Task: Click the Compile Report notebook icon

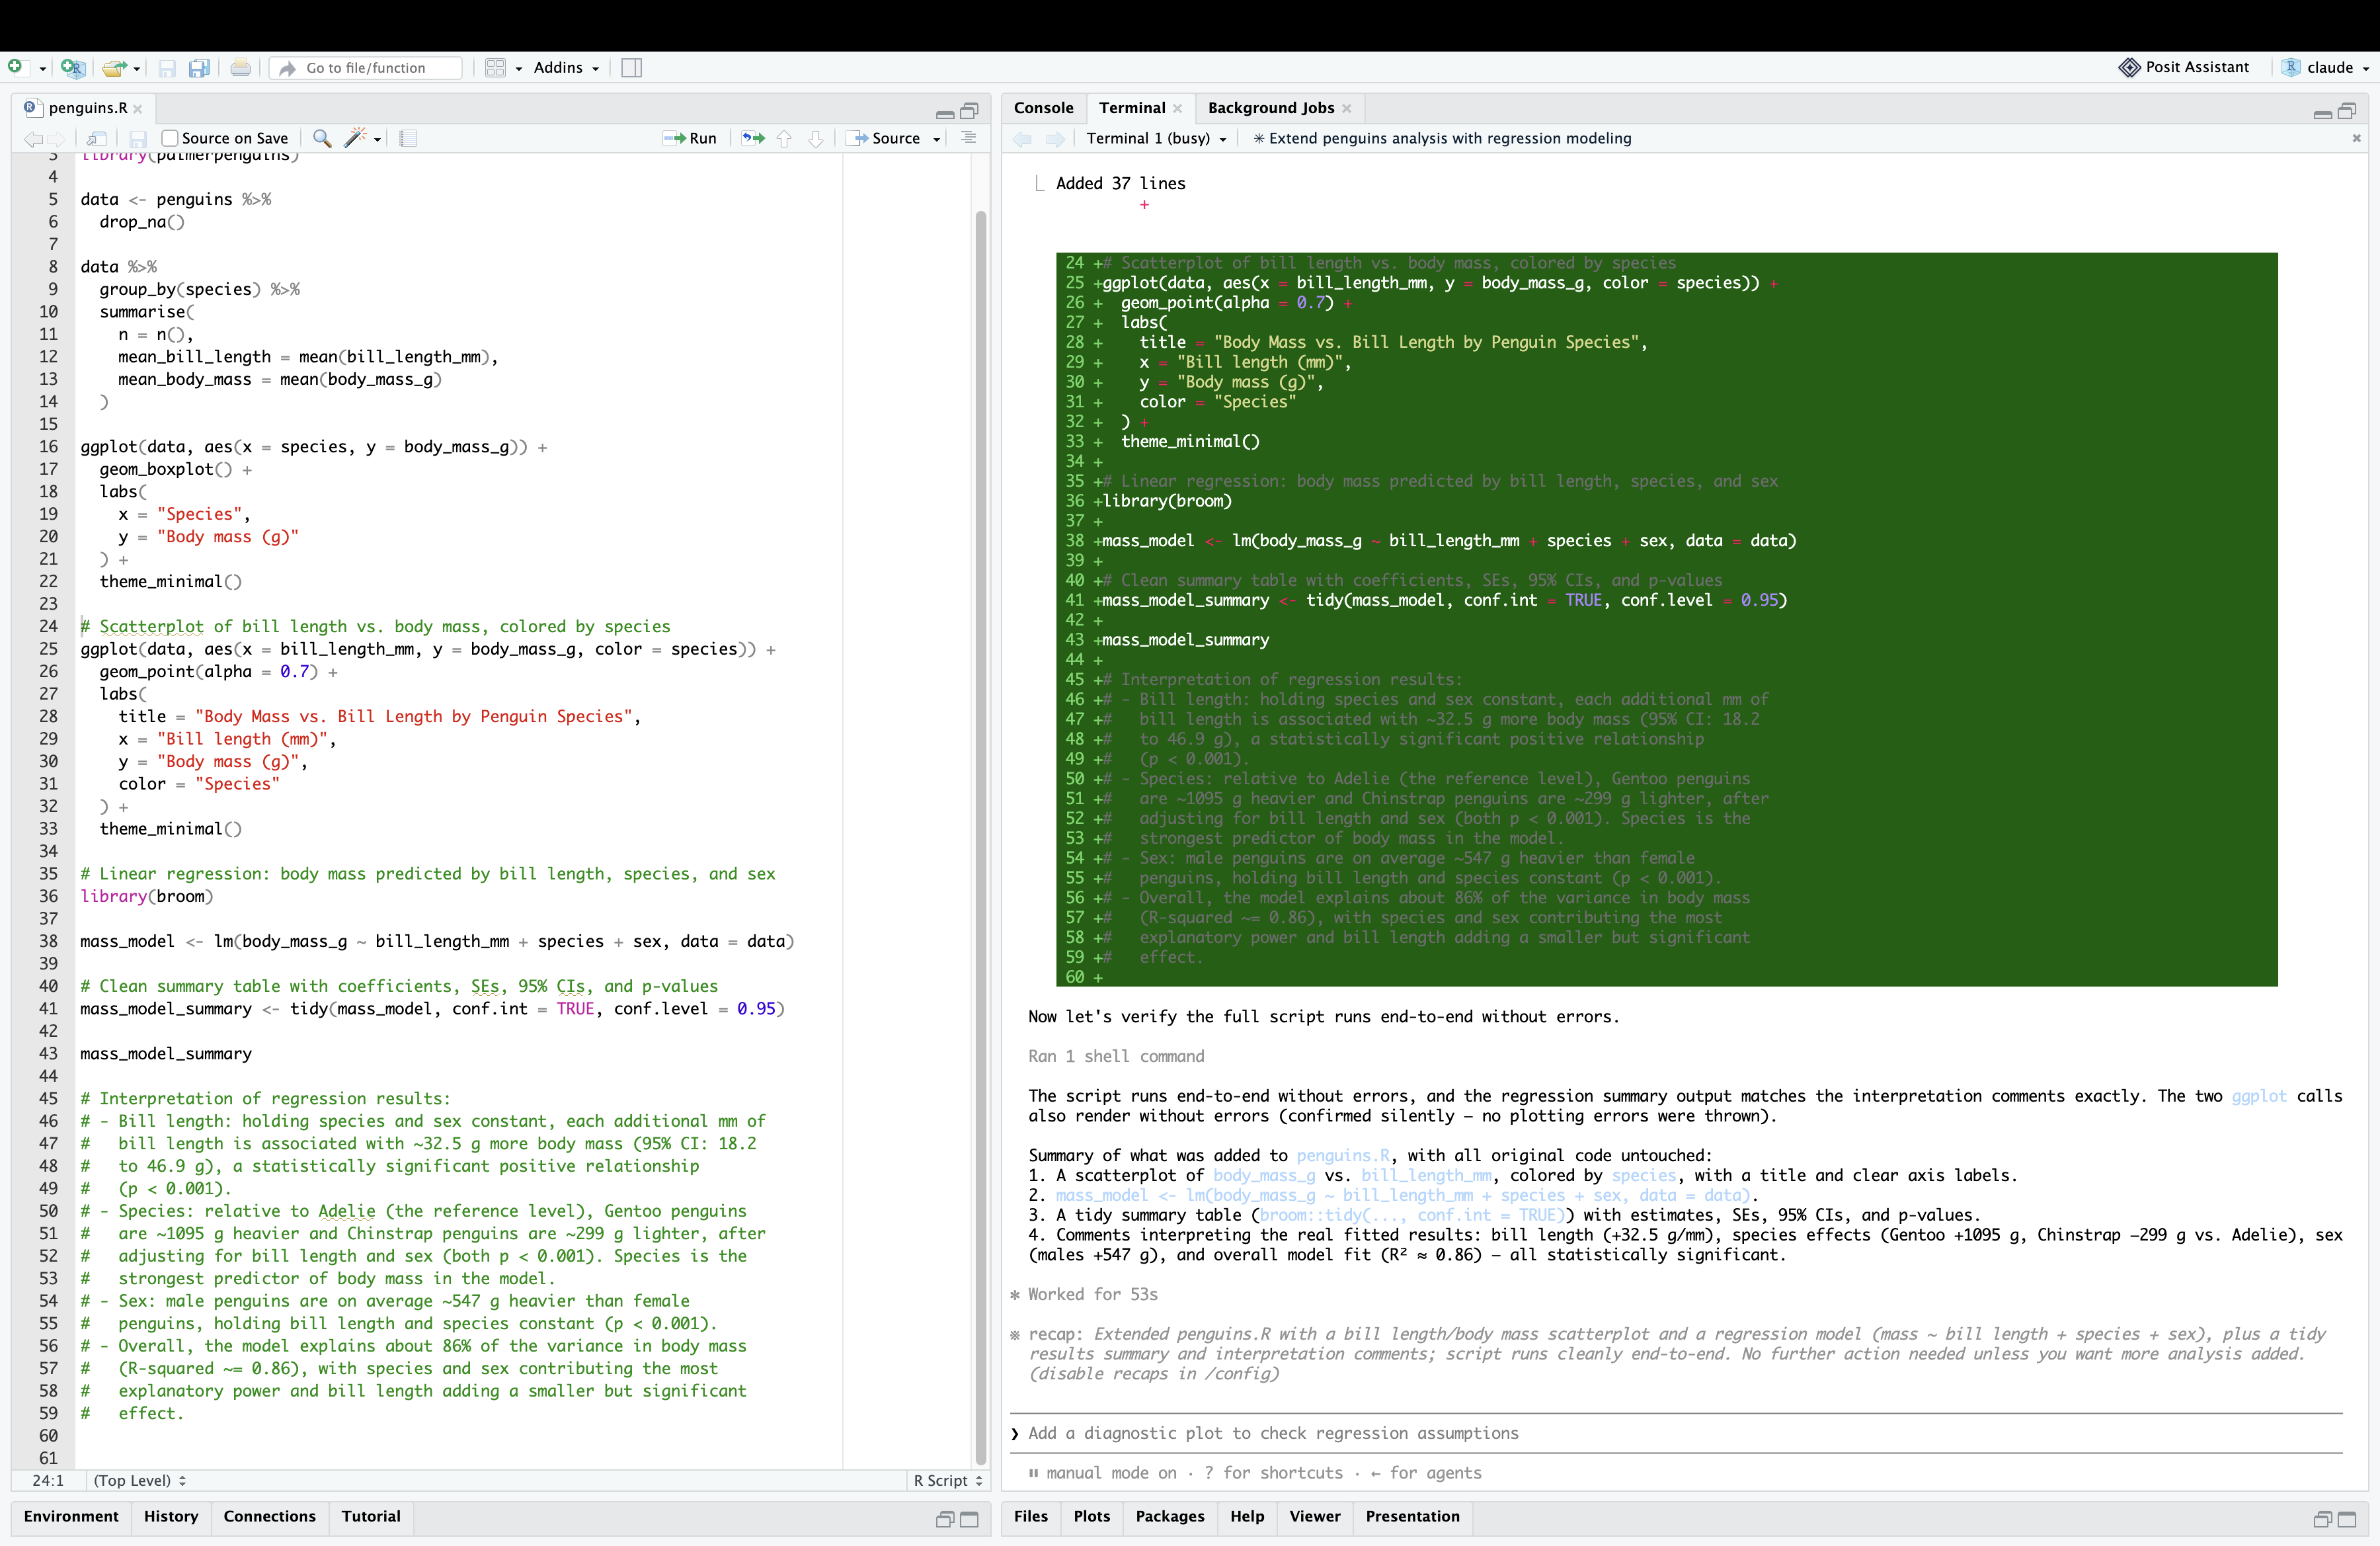Action: pyautogui.click(x=408, y=139)
